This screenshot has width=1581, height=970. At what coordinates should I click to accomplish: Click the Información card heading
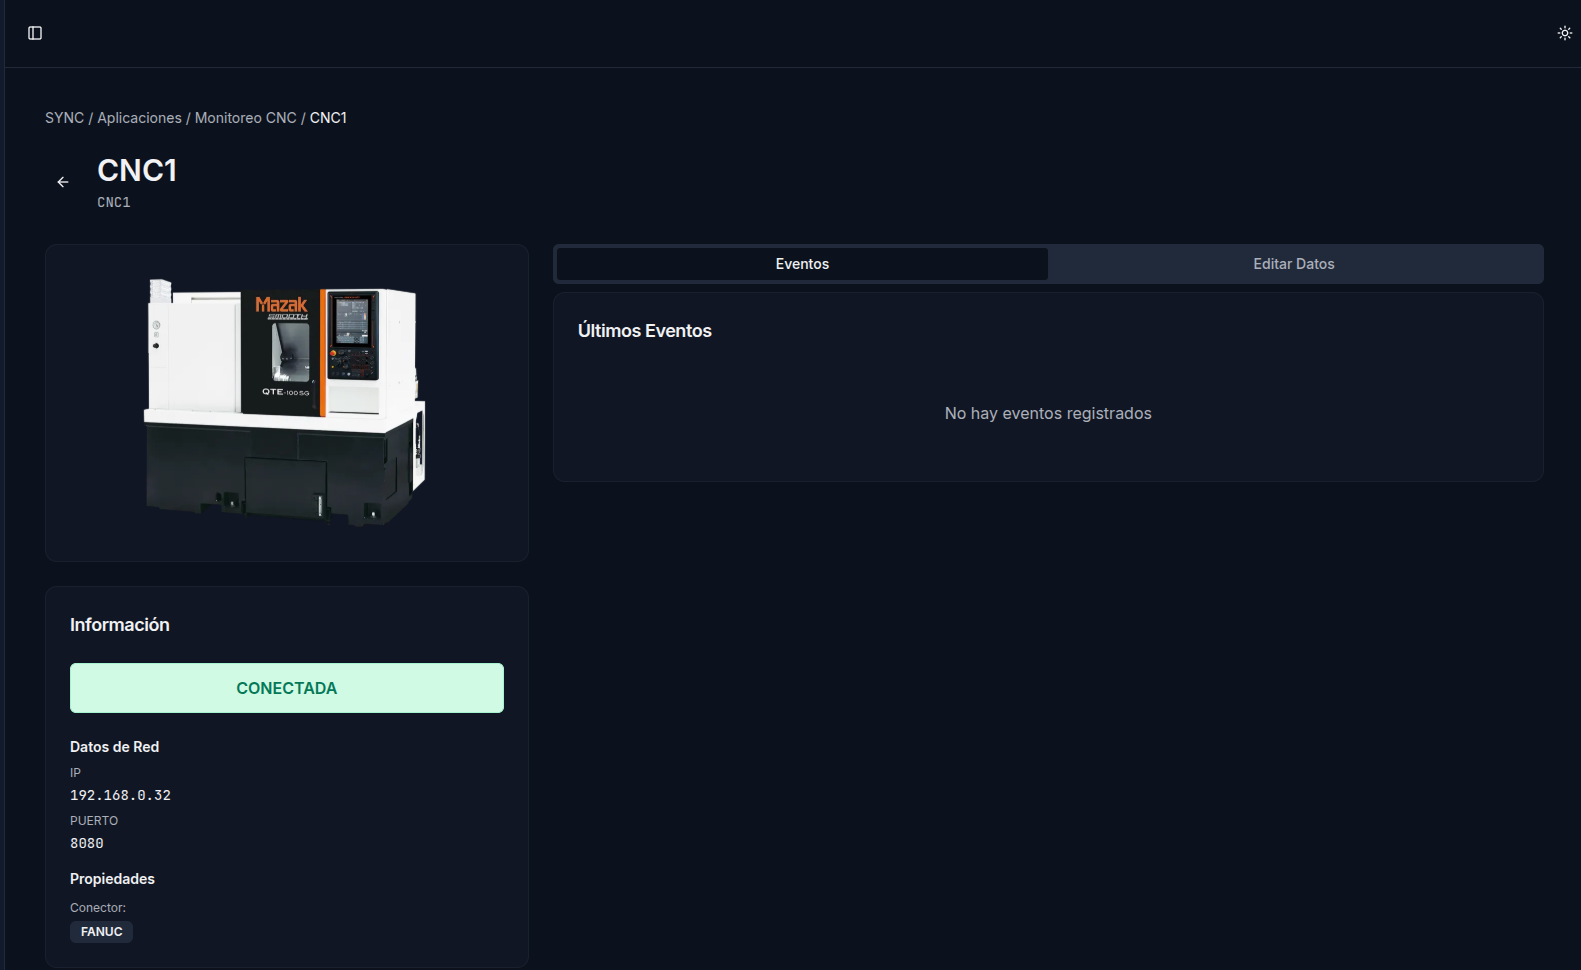tap(120, 625)
